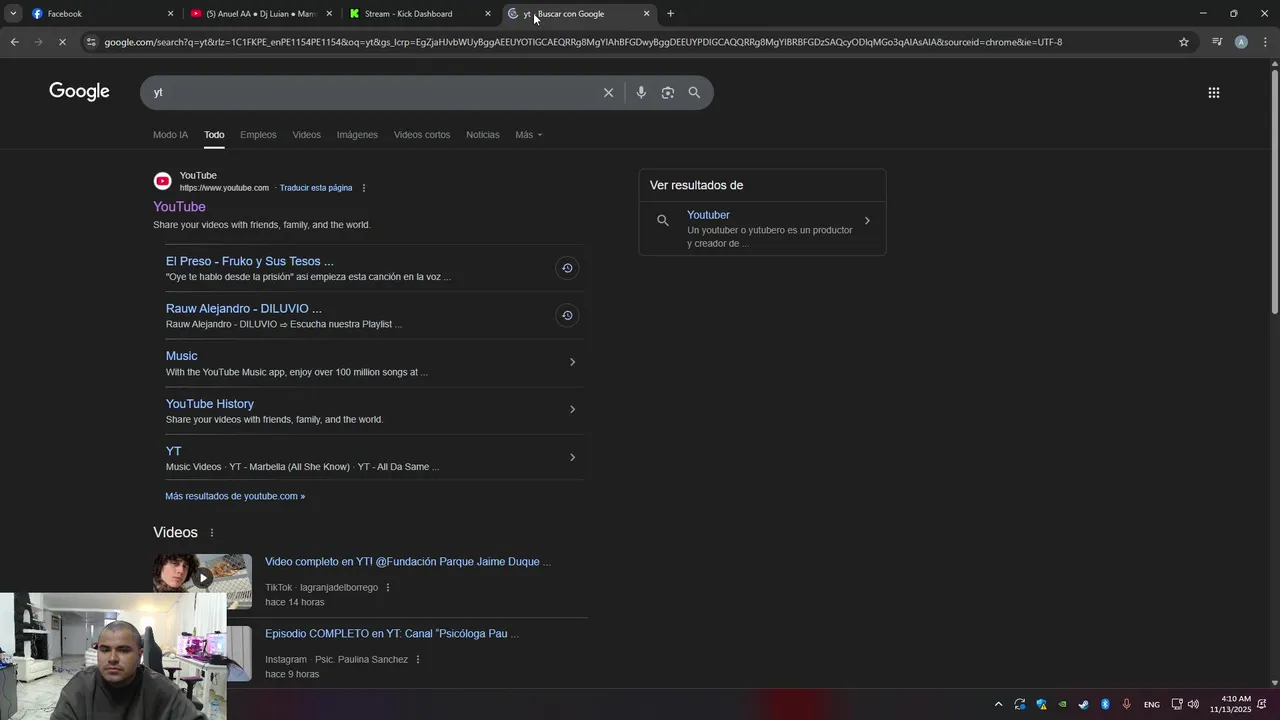Switch to Videos search tab
The image size is (1280, 720).
coord(306,135)
